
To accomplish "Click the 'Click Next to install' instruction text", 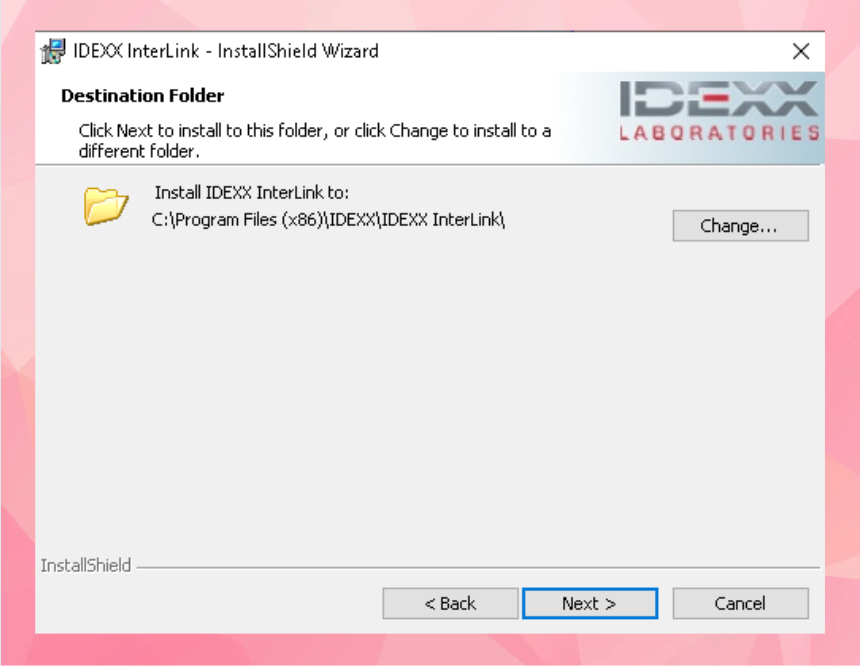I will click(314, 140).
